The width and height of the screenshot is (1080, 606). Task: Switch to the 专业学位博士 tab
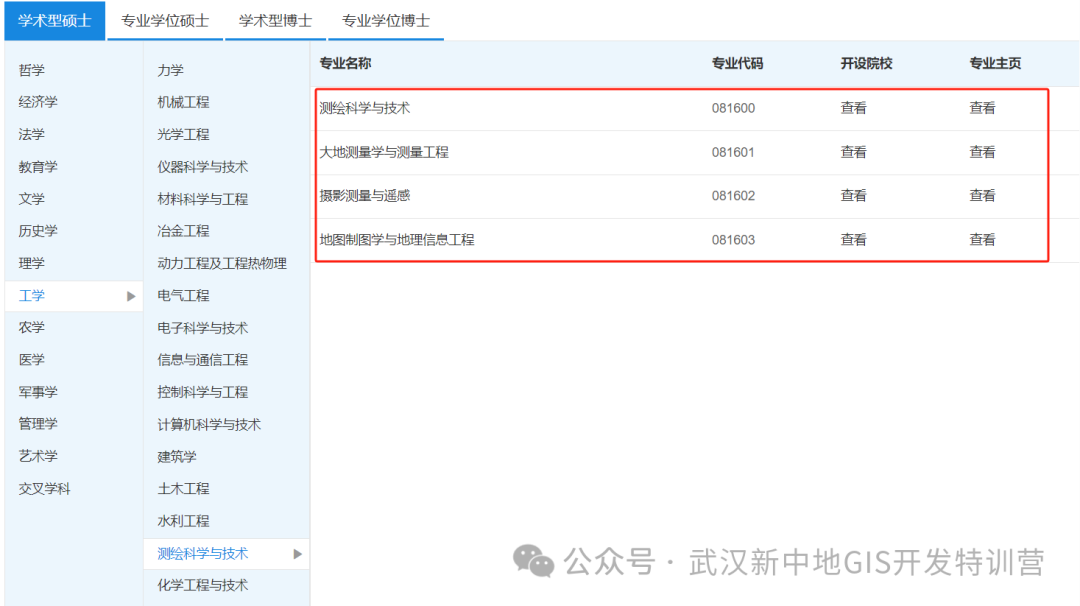[386, 21]
